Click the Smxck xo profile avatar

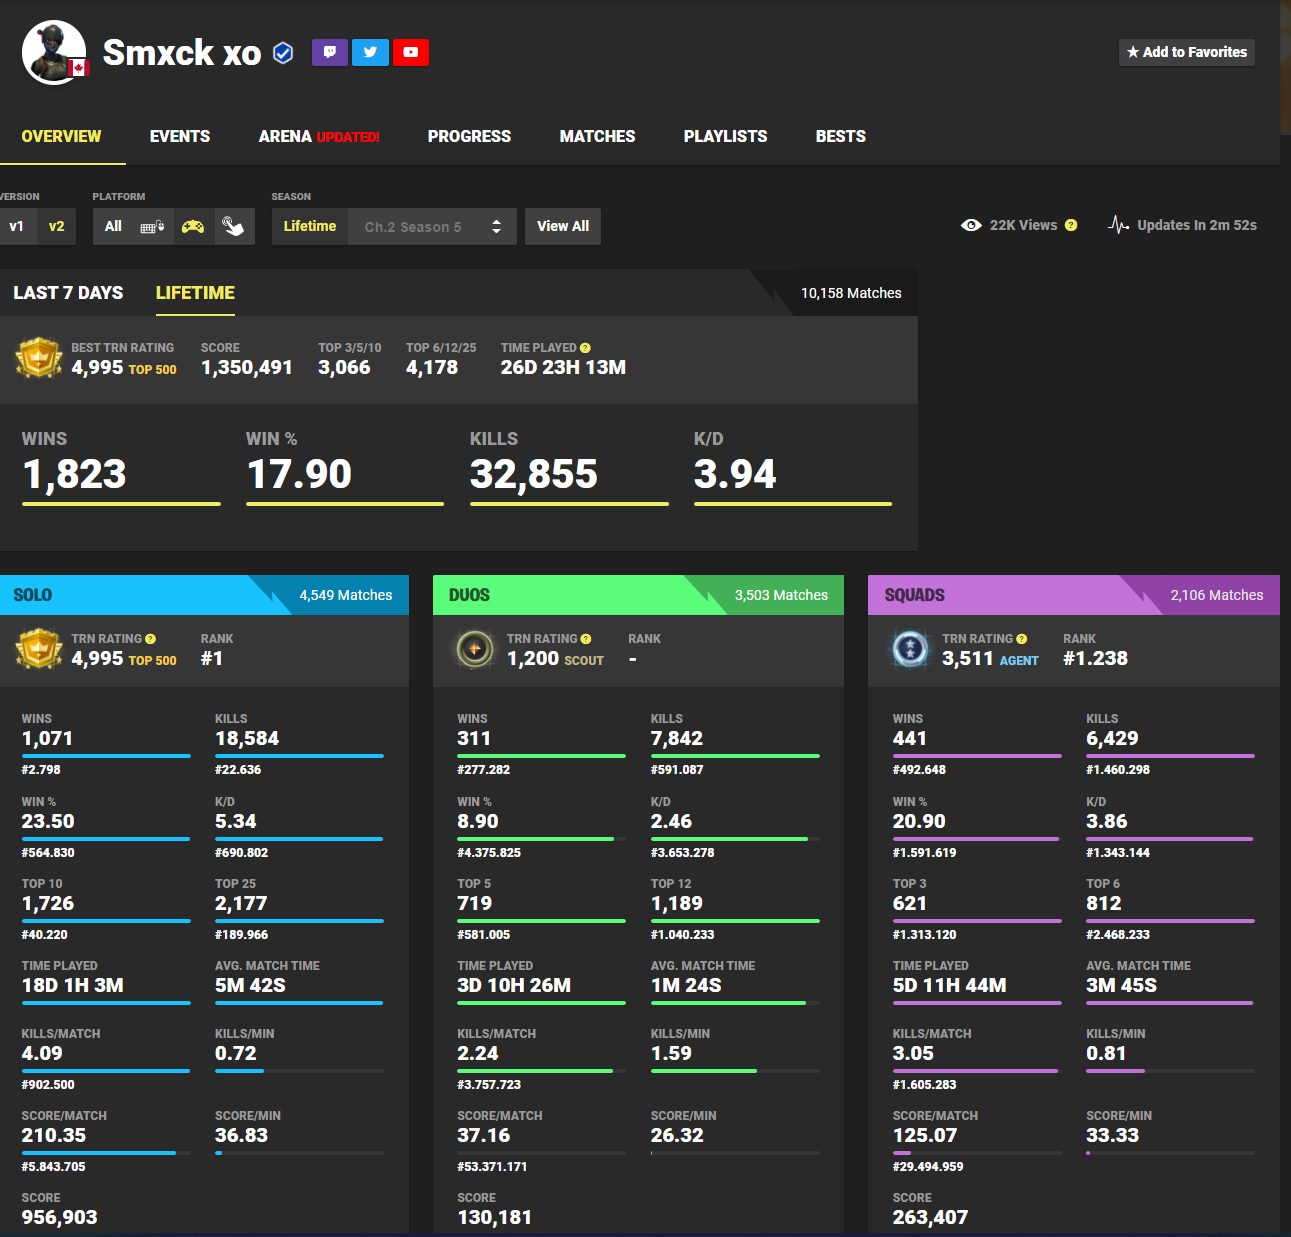(54, 53)
